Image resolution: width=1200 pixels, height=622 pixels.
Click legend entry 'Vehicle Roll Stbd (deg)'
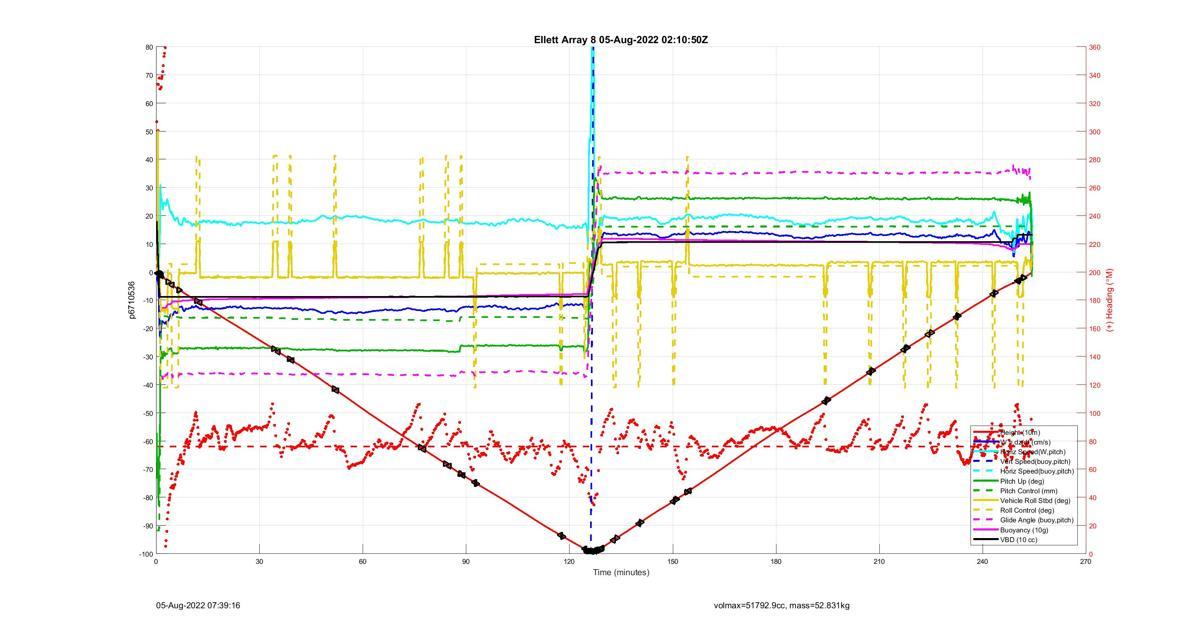[x=1035, y=500]
